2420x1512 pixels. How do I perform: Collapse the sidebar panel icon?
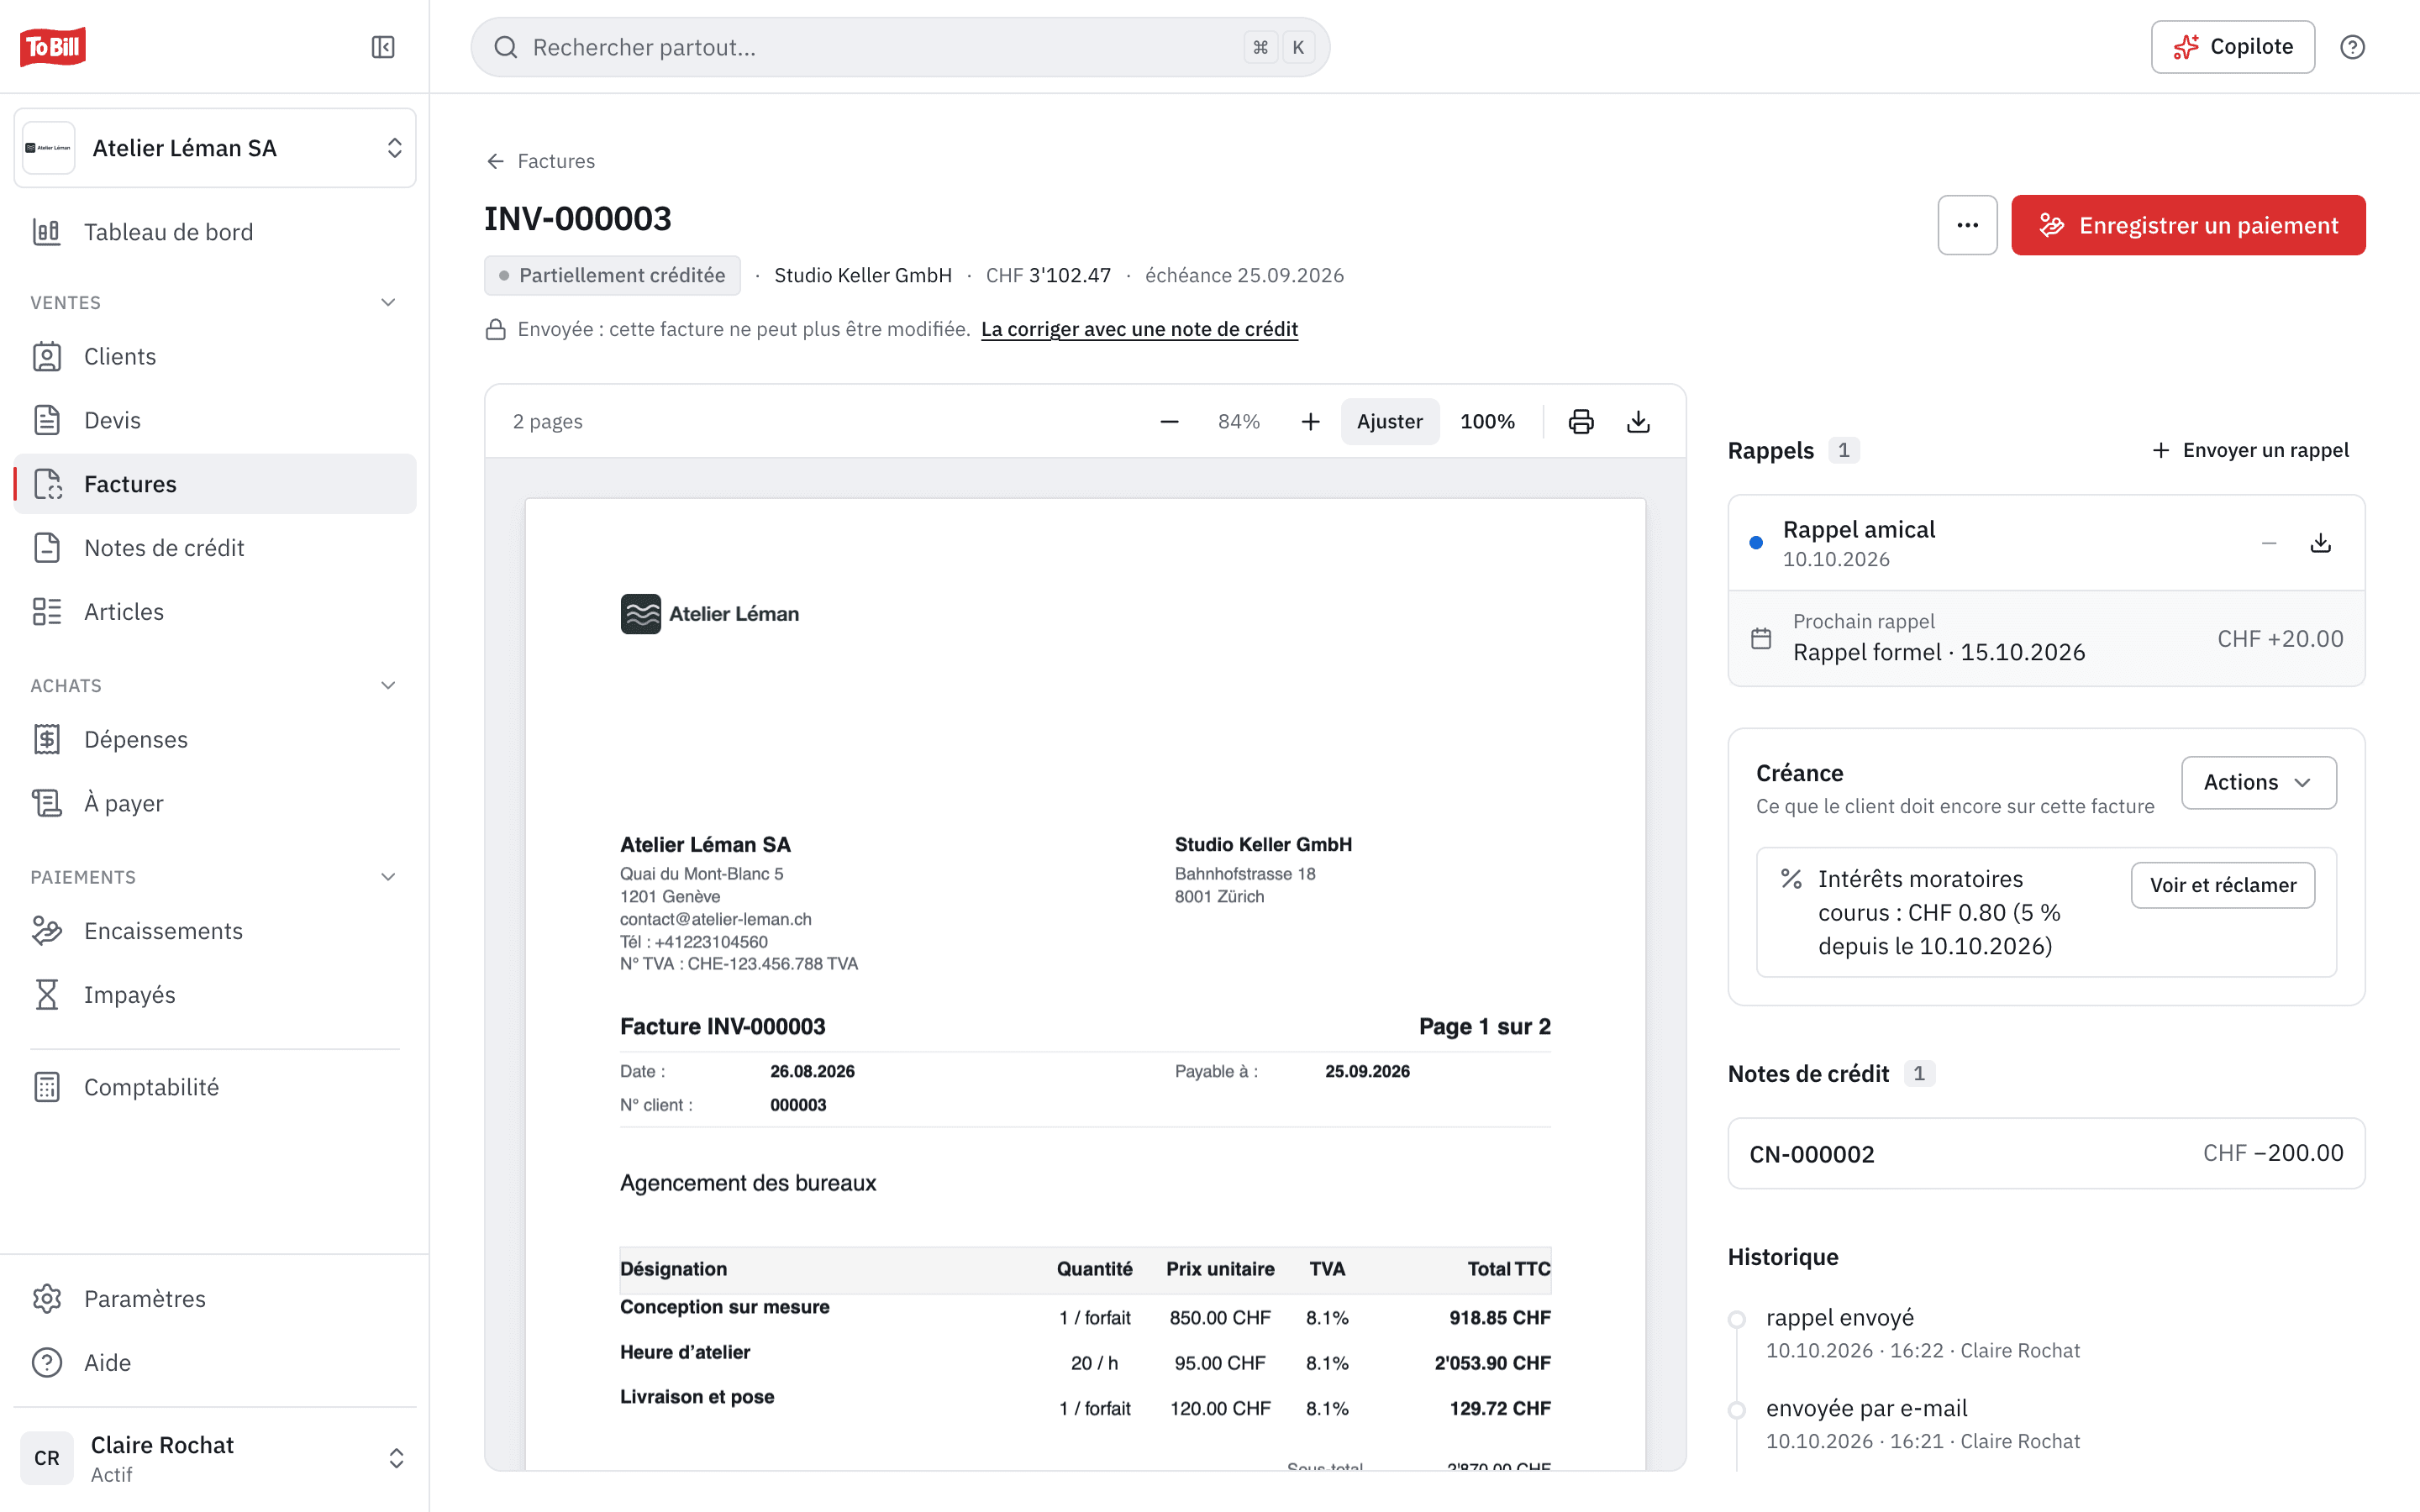coord(383,47)
